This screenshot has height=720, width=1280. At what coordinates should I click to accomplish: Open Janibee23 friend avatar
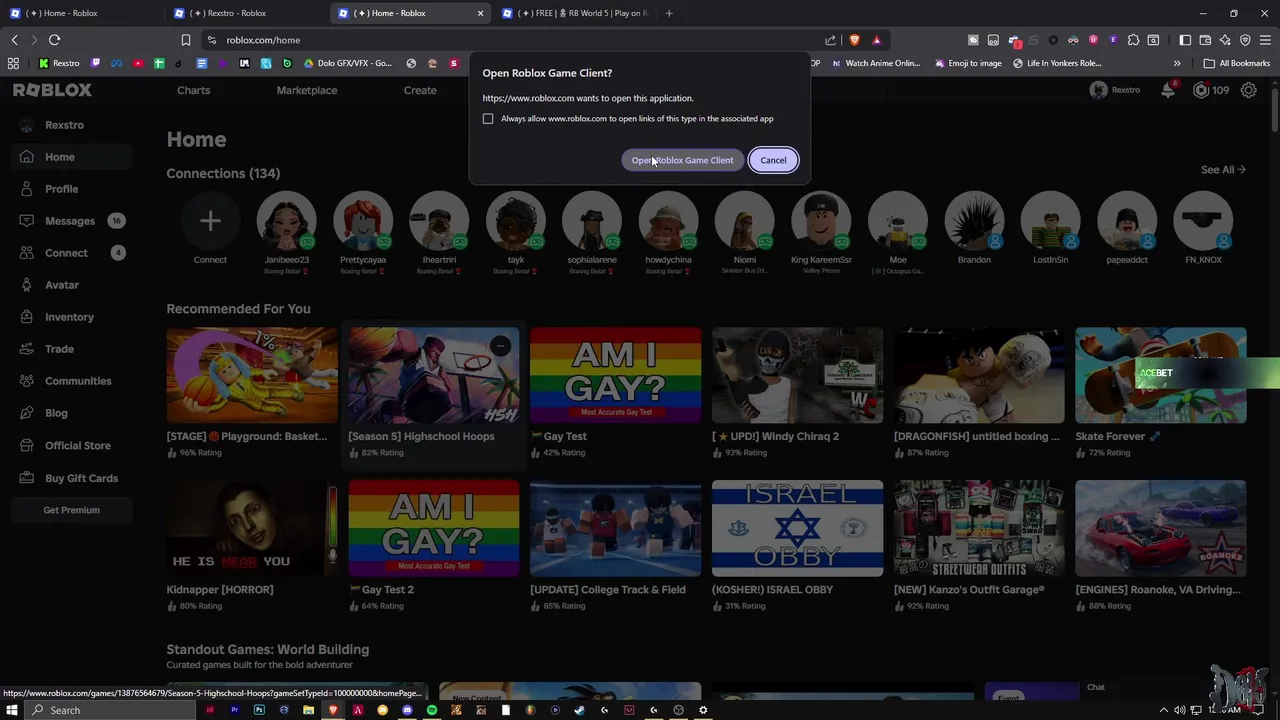coord(287,221)
